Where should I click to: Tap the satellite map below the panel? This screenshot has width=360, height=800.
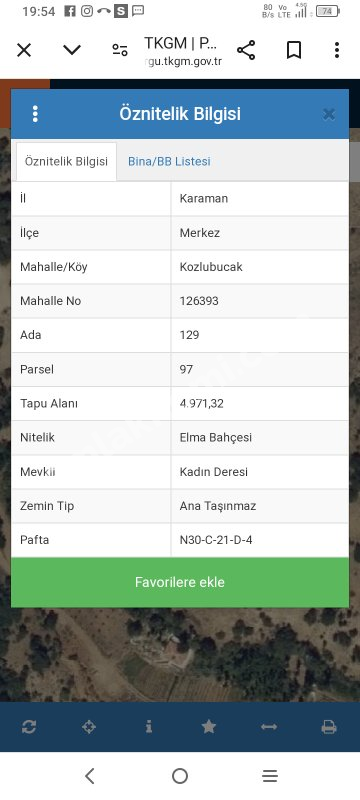click(x=180, y=655)
